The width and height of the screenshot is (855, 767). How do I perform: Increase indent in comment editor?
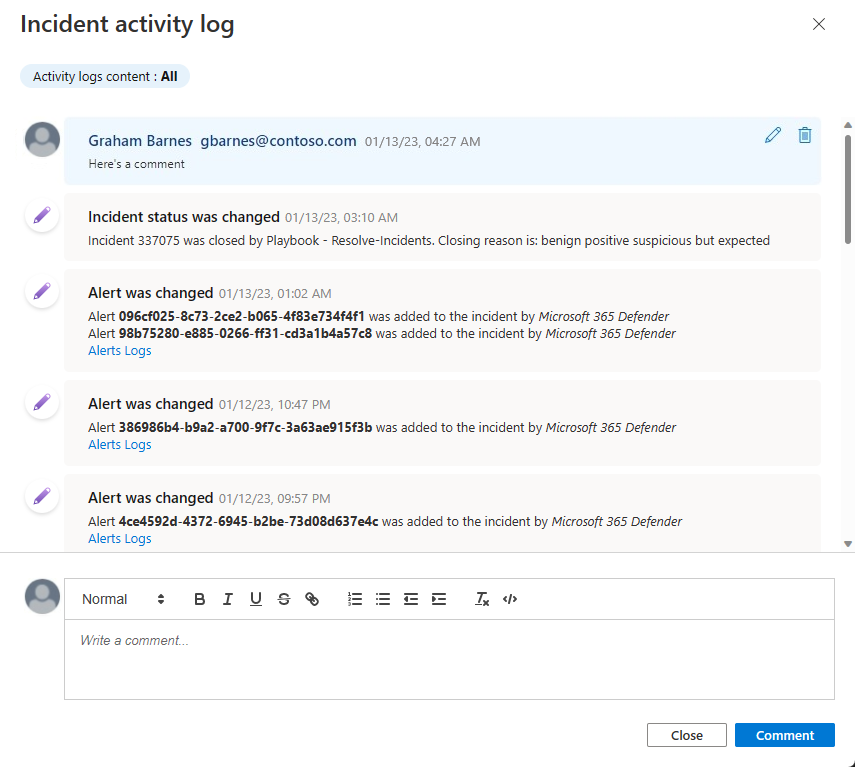pyautogui.click(x=439, y=598)
